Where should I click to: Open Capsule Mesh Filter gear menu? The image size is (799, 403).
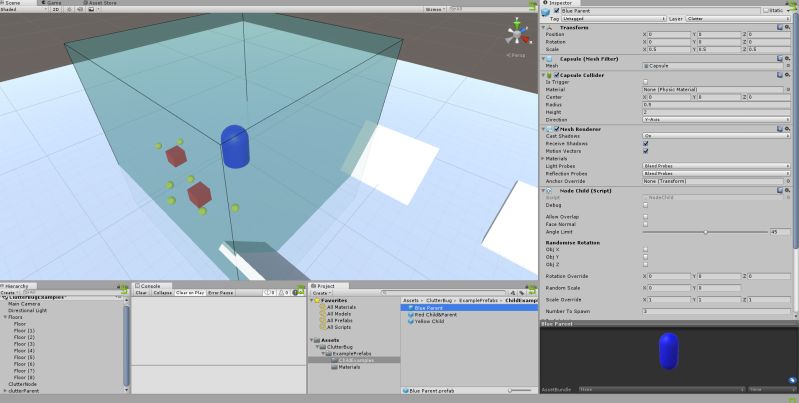click(x=788, y=59)
